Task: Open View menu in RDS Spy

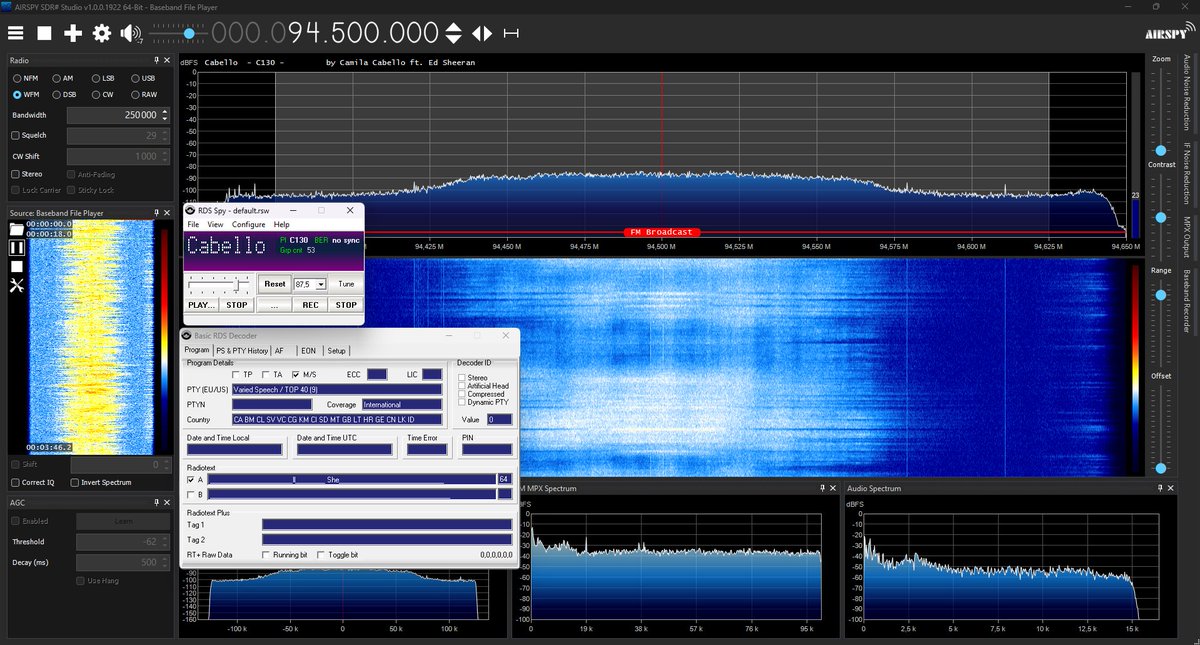Action: (216, 225)
